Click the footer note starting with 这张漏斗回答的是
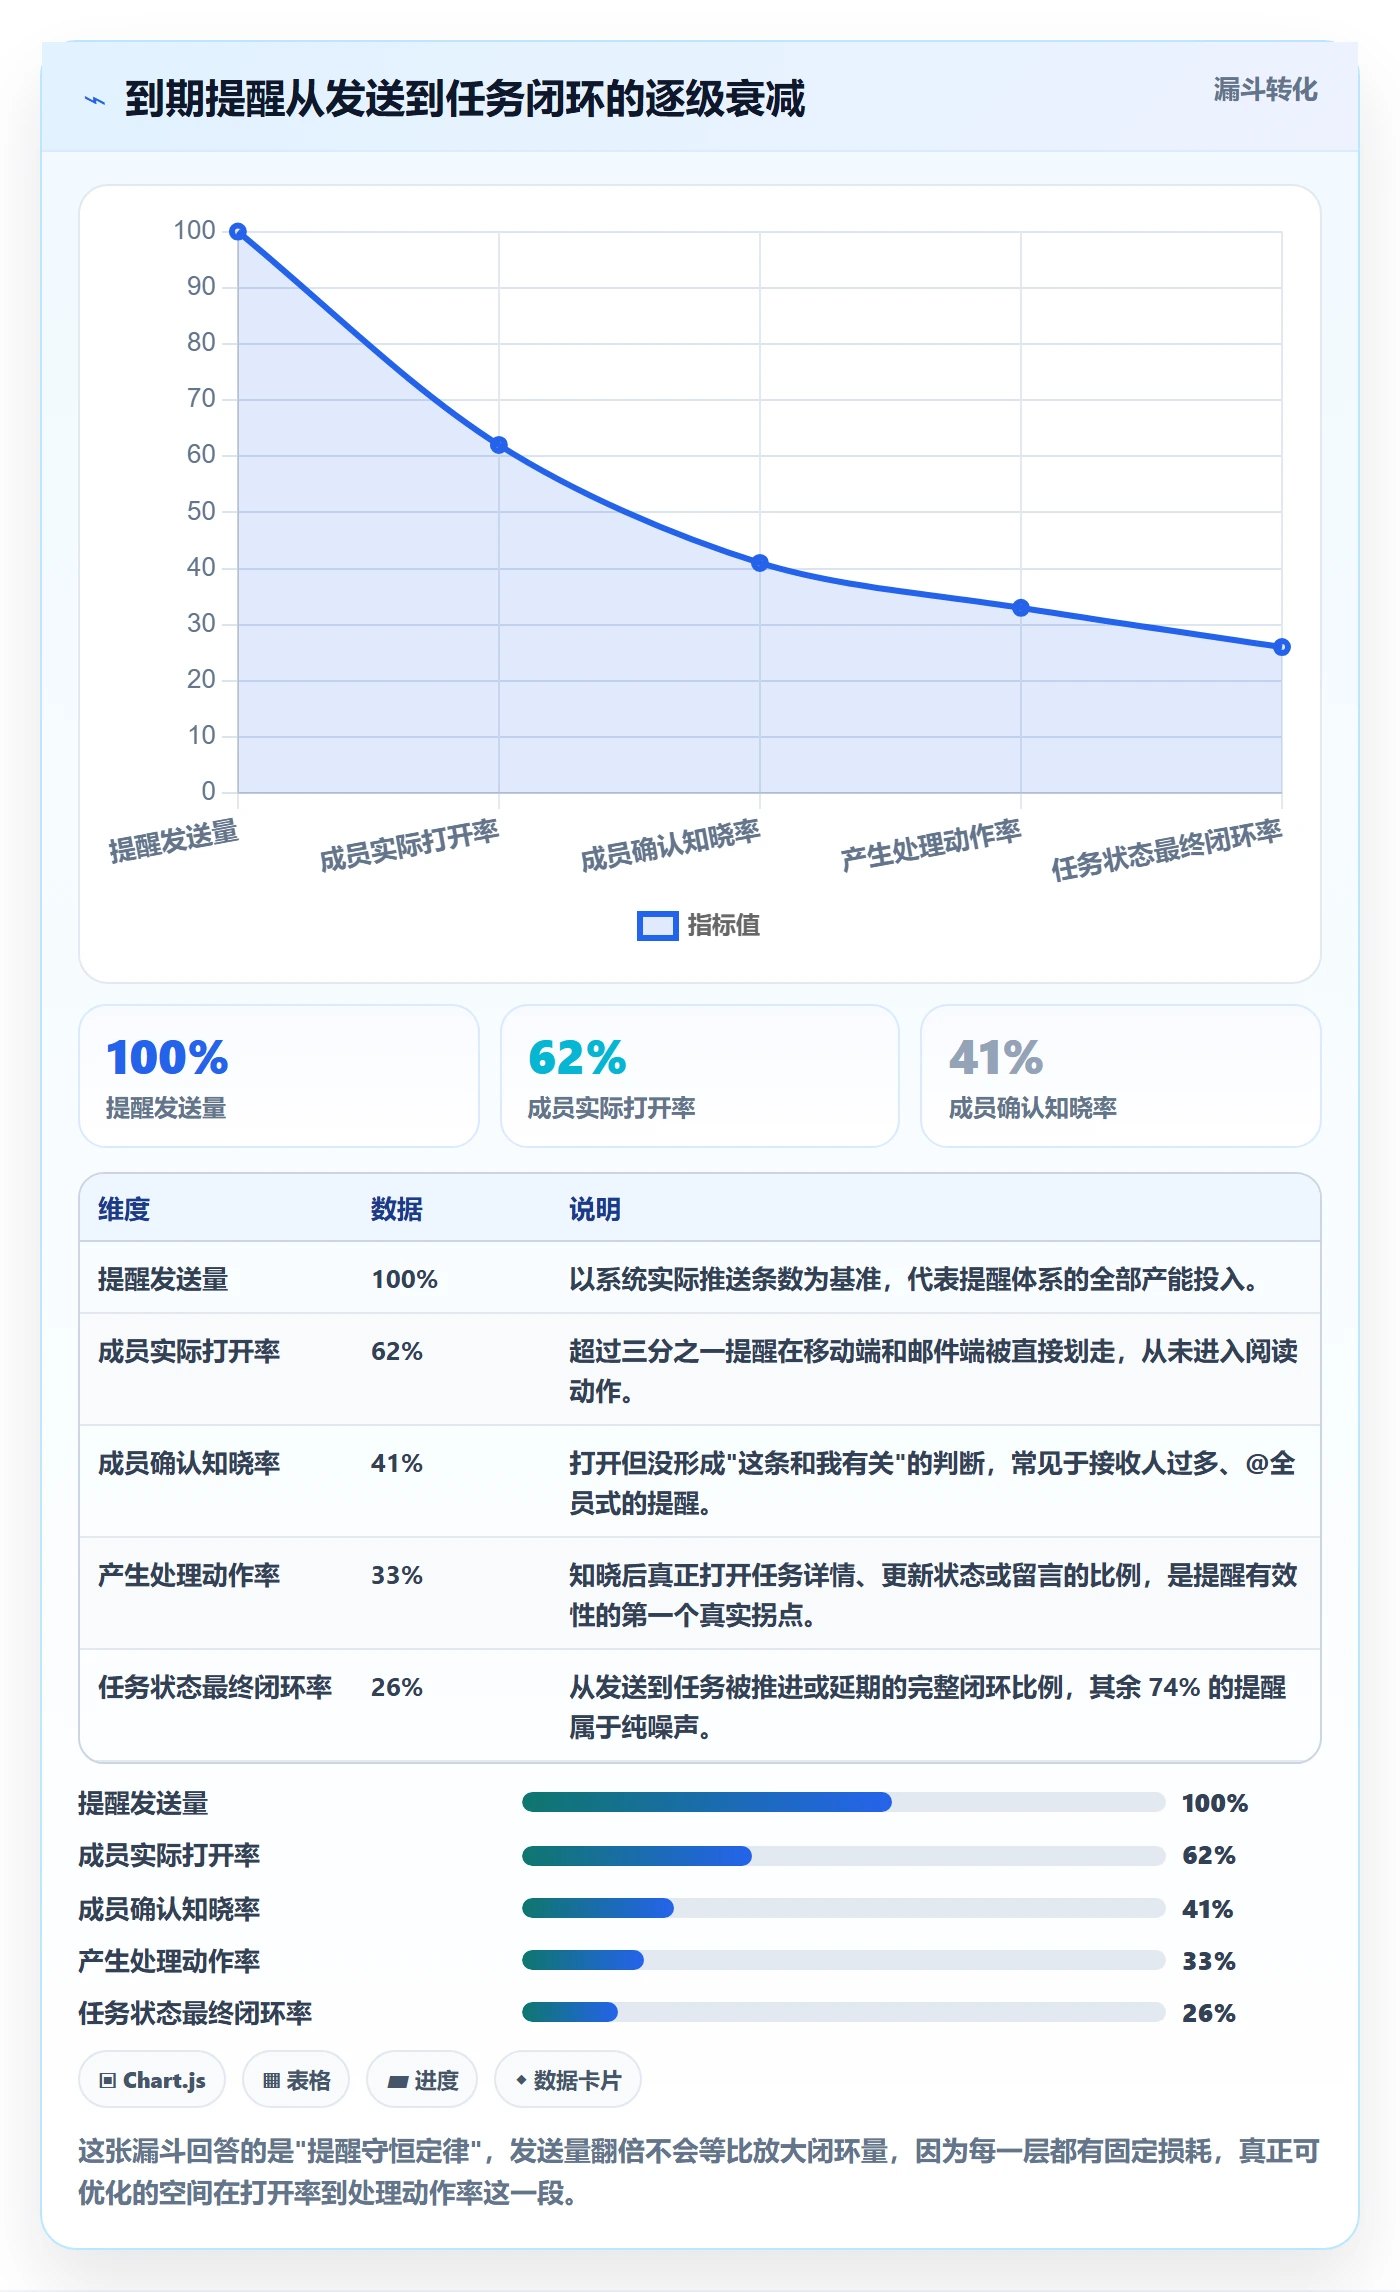This screenshot has height=2292, width=1400. click(x=699, y=2172)
